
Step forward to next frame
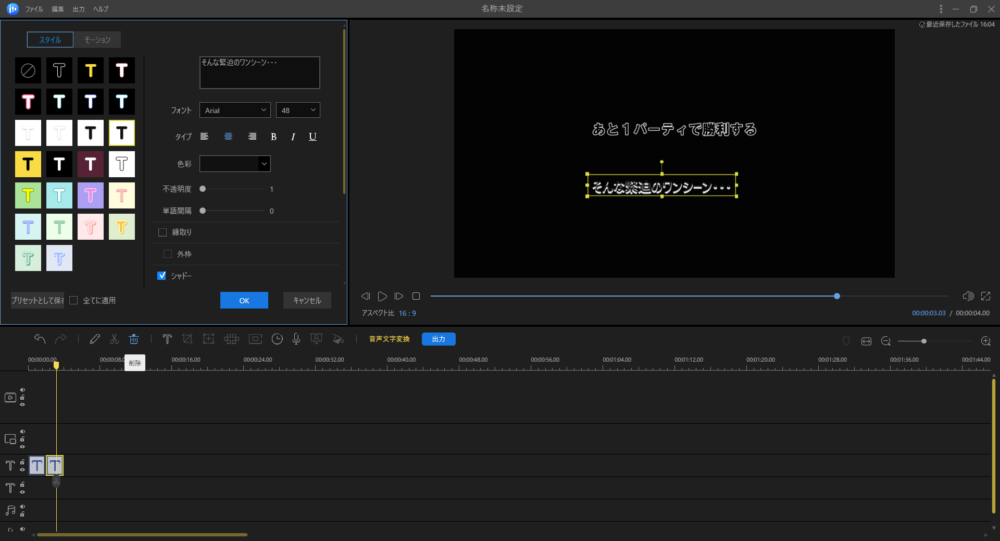pos(399,296)
